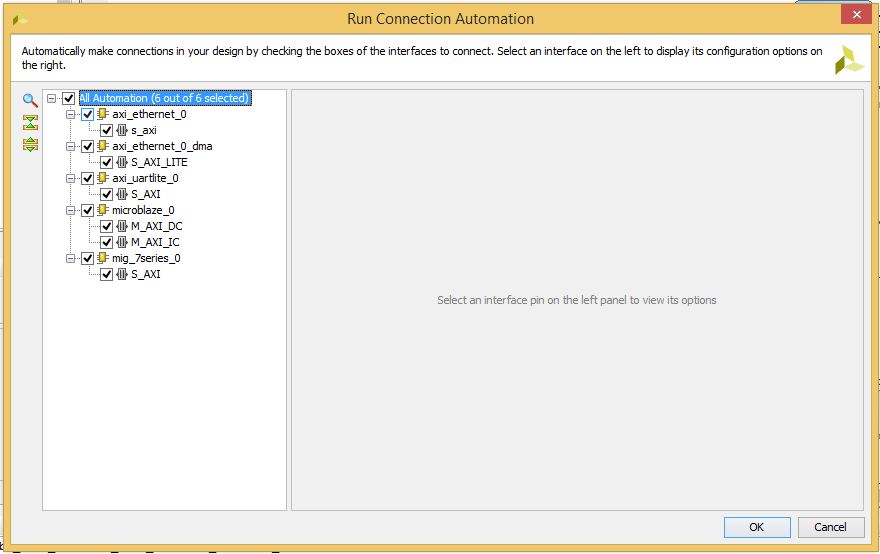Click the Expand All tree icon
Screen dimensions: 880x554
click(30, 144)
